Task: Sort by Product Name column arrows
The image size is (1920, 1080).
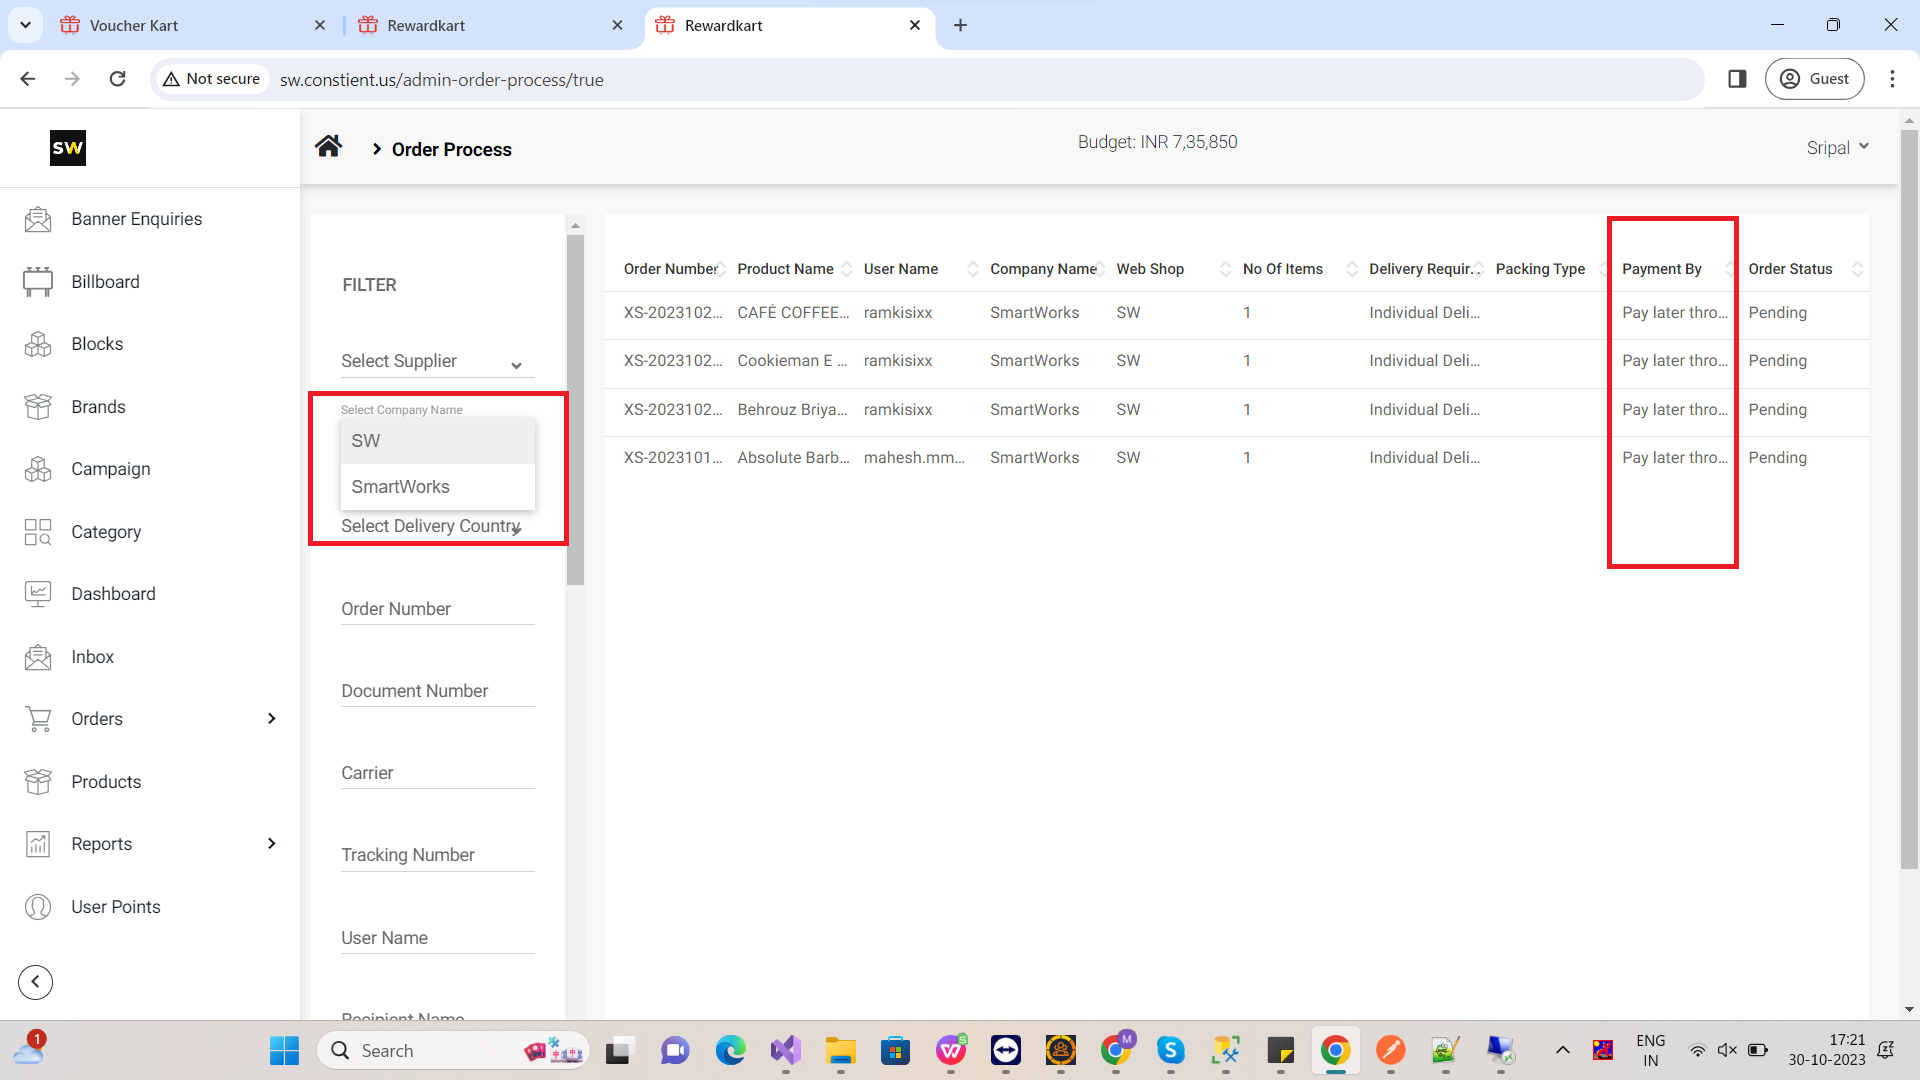Action: point(847,269)
